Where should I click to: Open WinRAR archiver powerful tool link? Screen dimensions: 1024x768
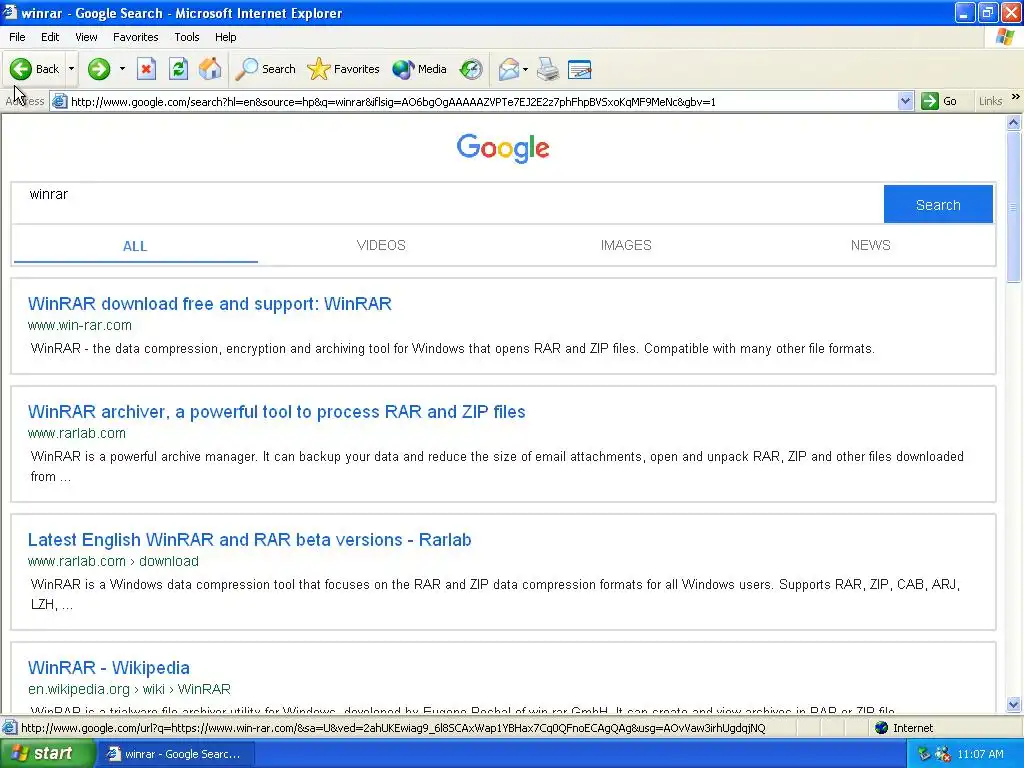click(276, 412)
